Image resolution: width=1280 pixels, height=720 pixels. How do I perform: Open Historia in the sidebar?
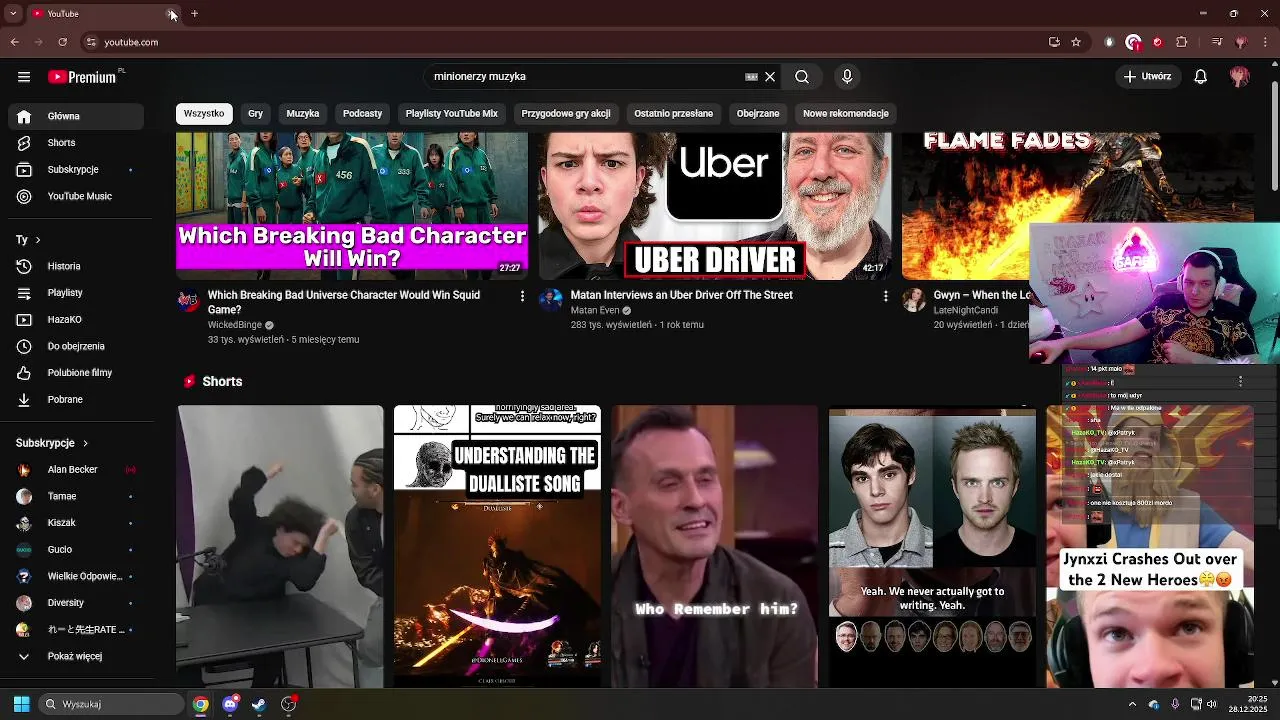point(76,266)
